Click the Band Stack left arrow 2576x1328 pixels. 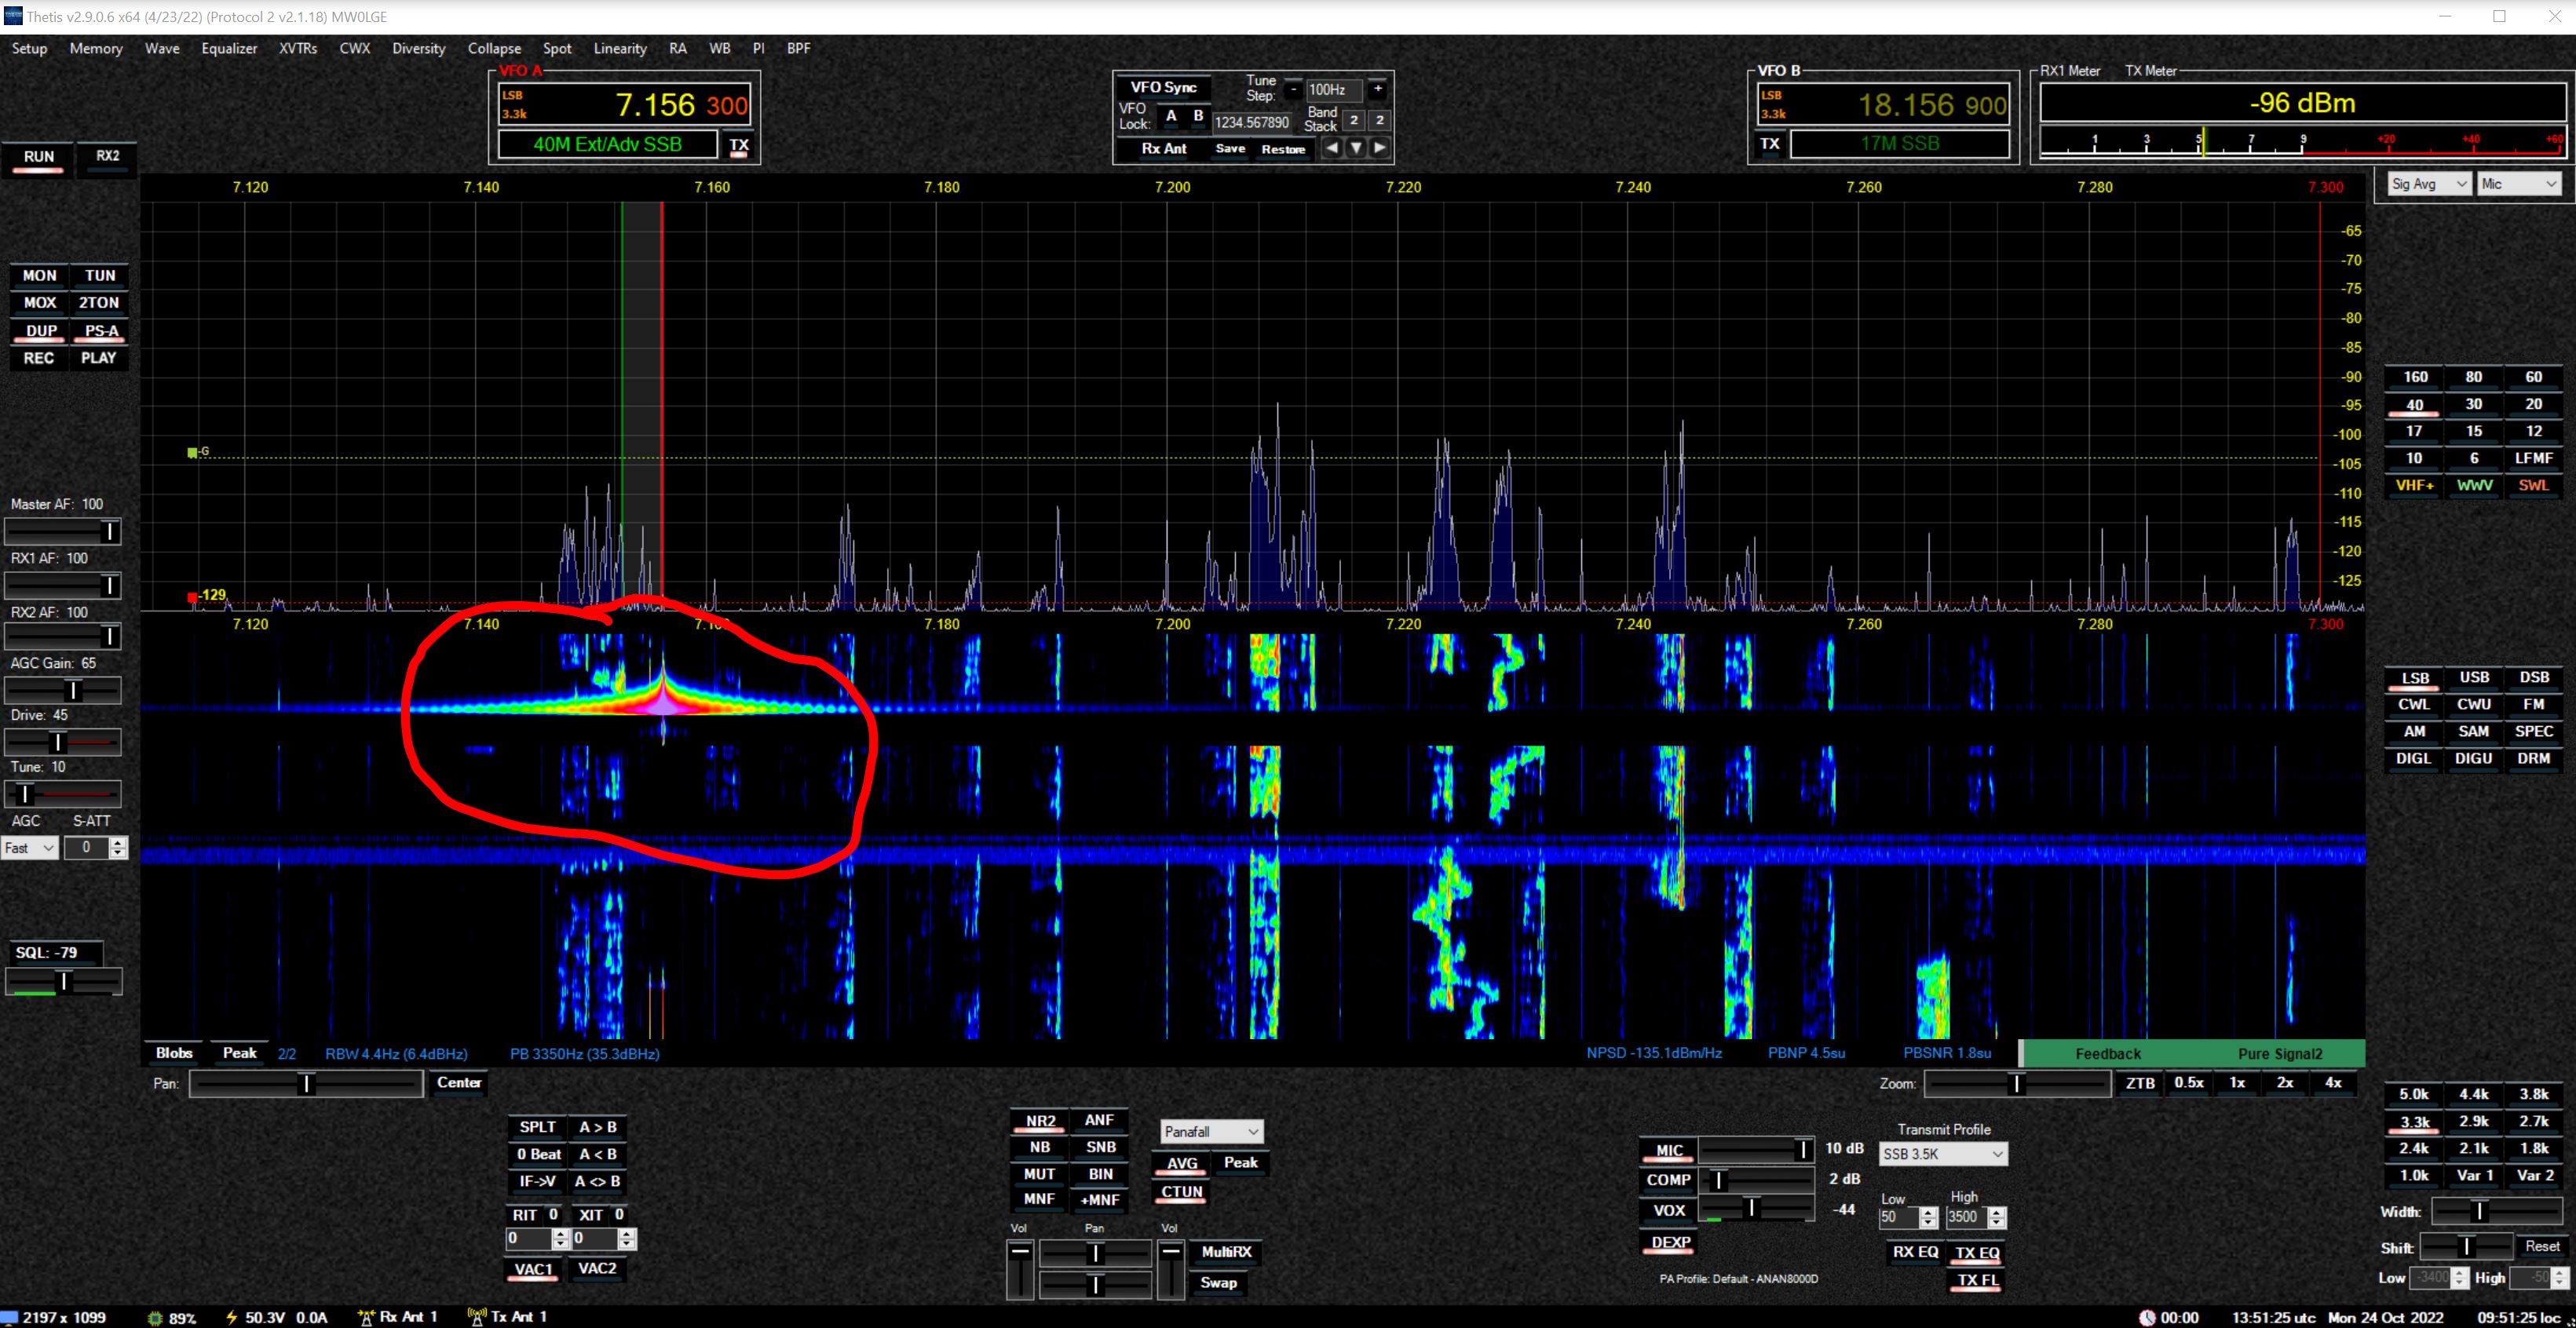pos(1331,148)
